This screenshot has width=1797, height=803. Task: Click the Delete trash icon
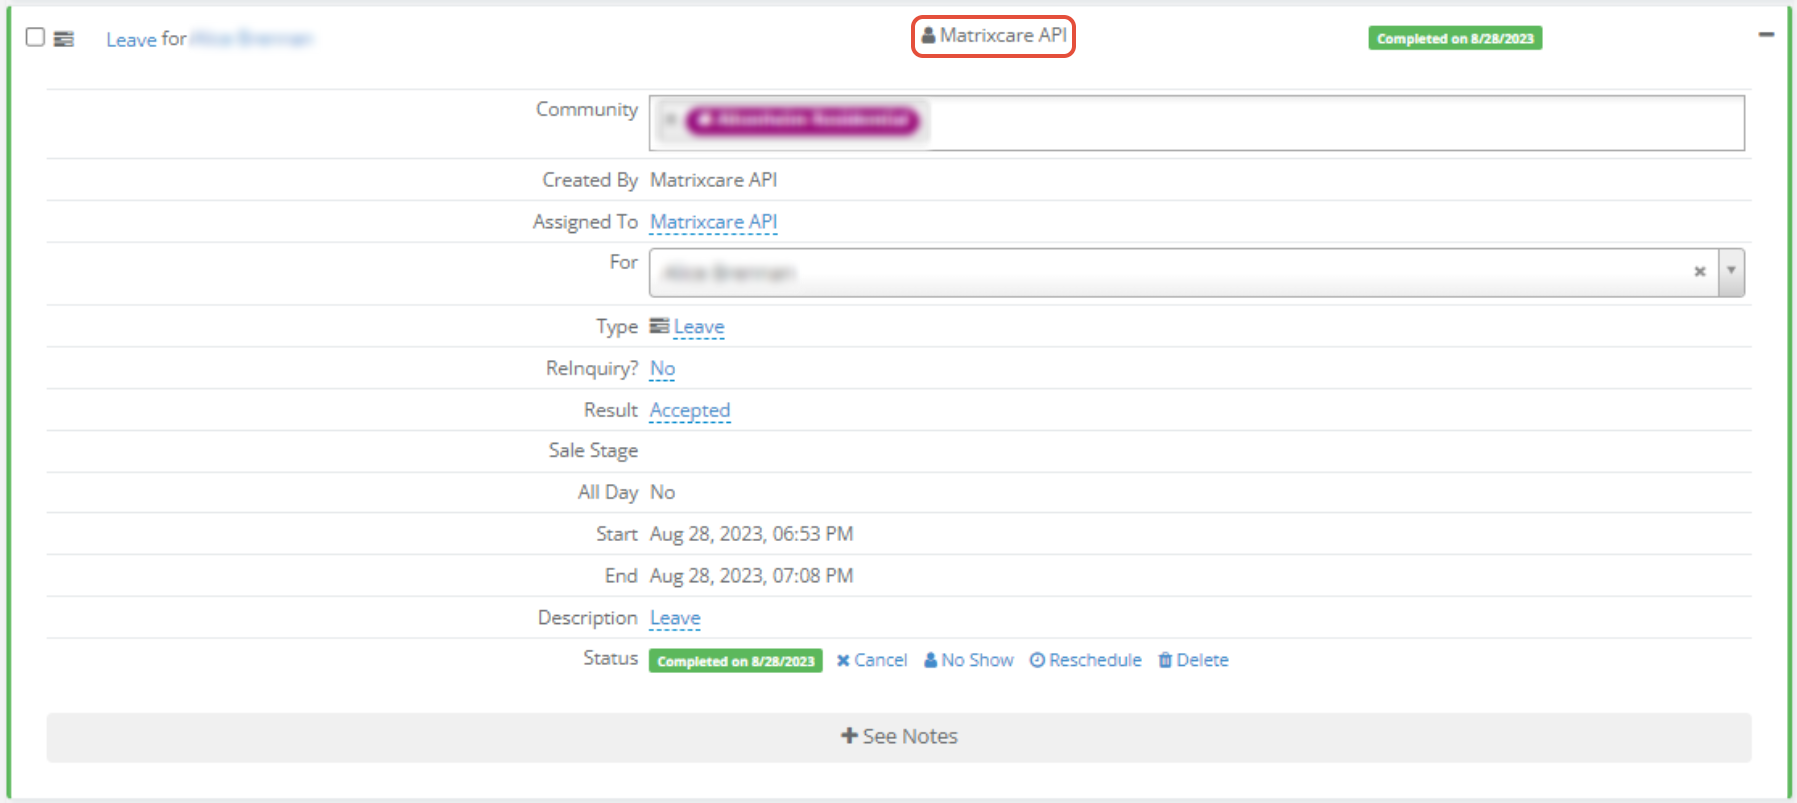coord(1165,660)
